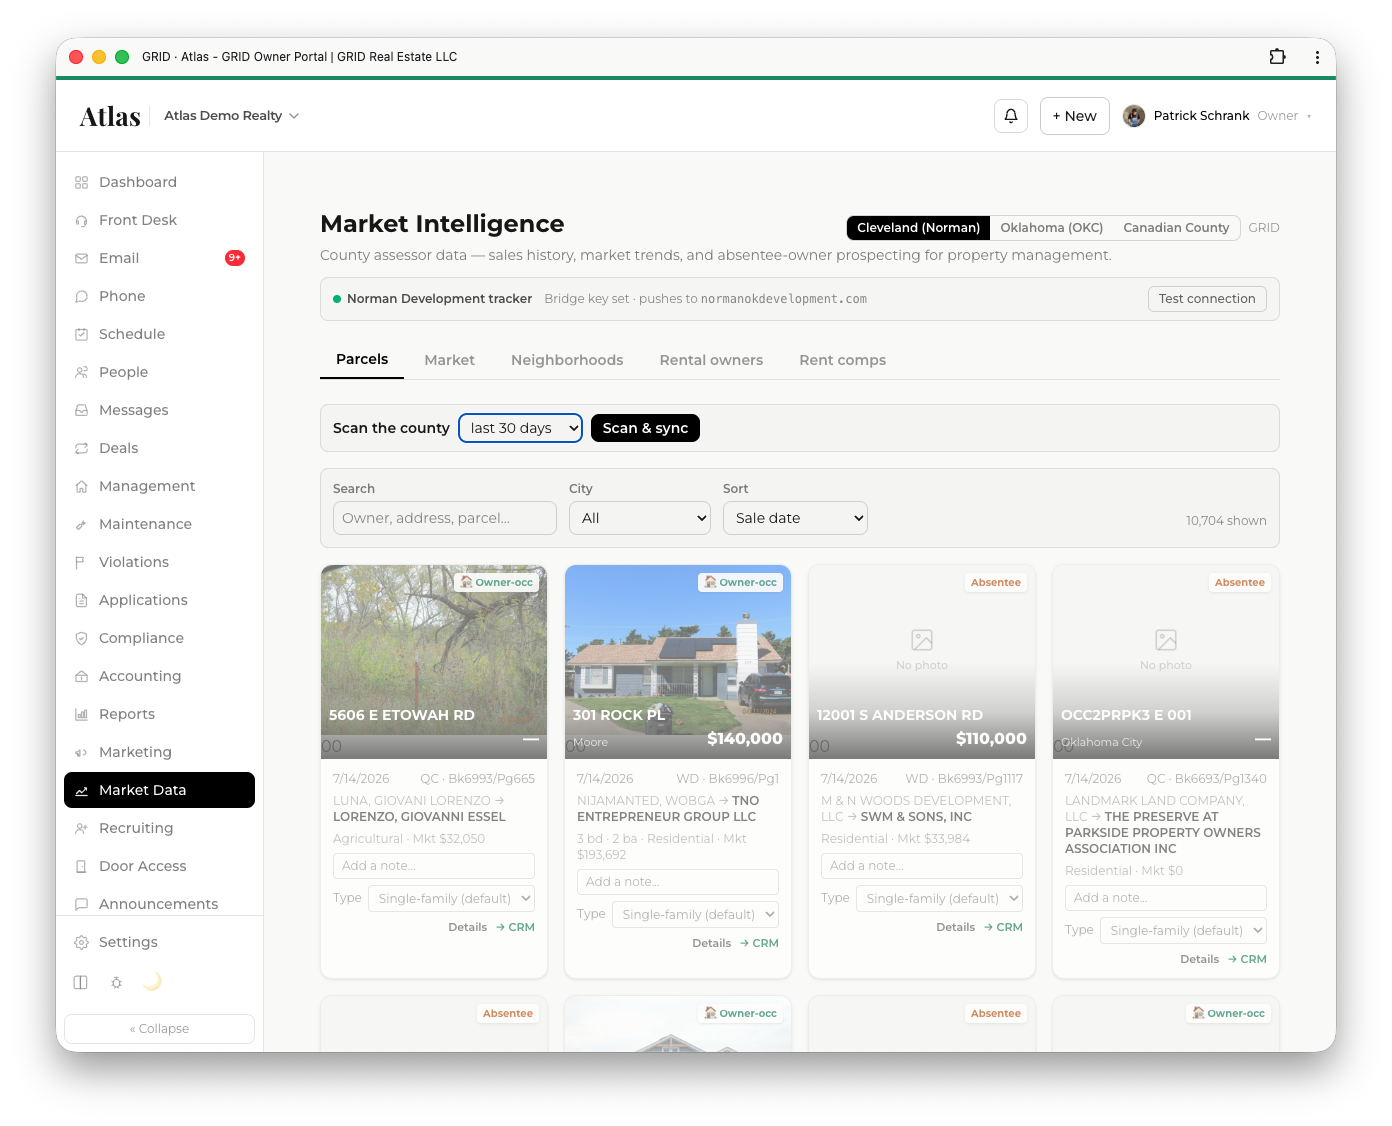Click the note field on 5606 E Etowah card
This screenshot has height=1126, width=1392.
[434, 866]
